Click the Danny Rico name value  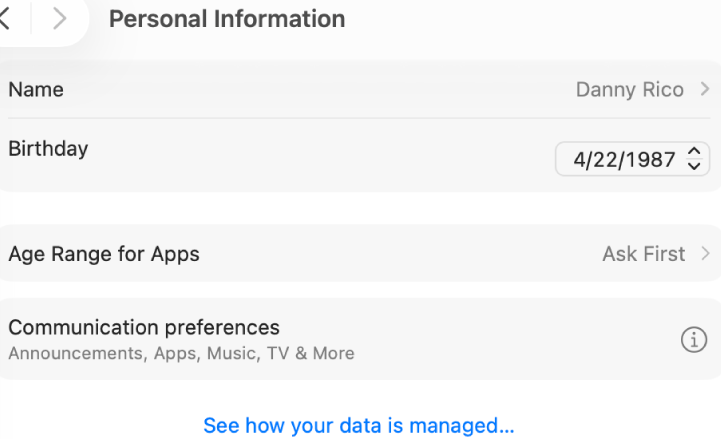[x=629, y=90]
